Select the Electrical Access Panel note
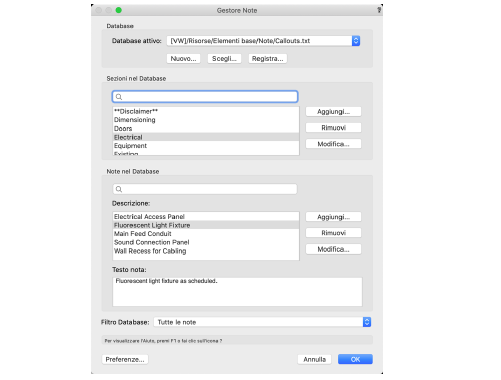Viewport: 501px width, 380px height. (x=206, y=217)
